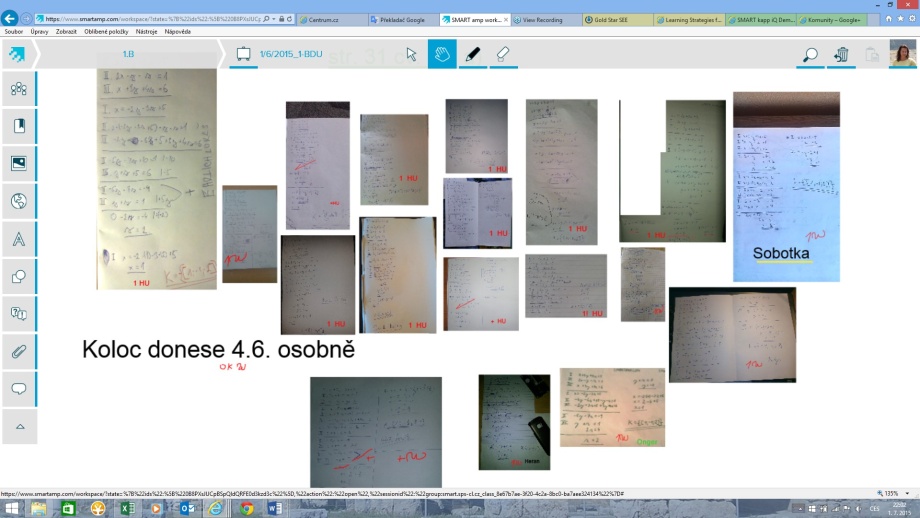Select the Onger labeled homework photo
This screenshot has width=920, height=518.
[x=612, y=408]
